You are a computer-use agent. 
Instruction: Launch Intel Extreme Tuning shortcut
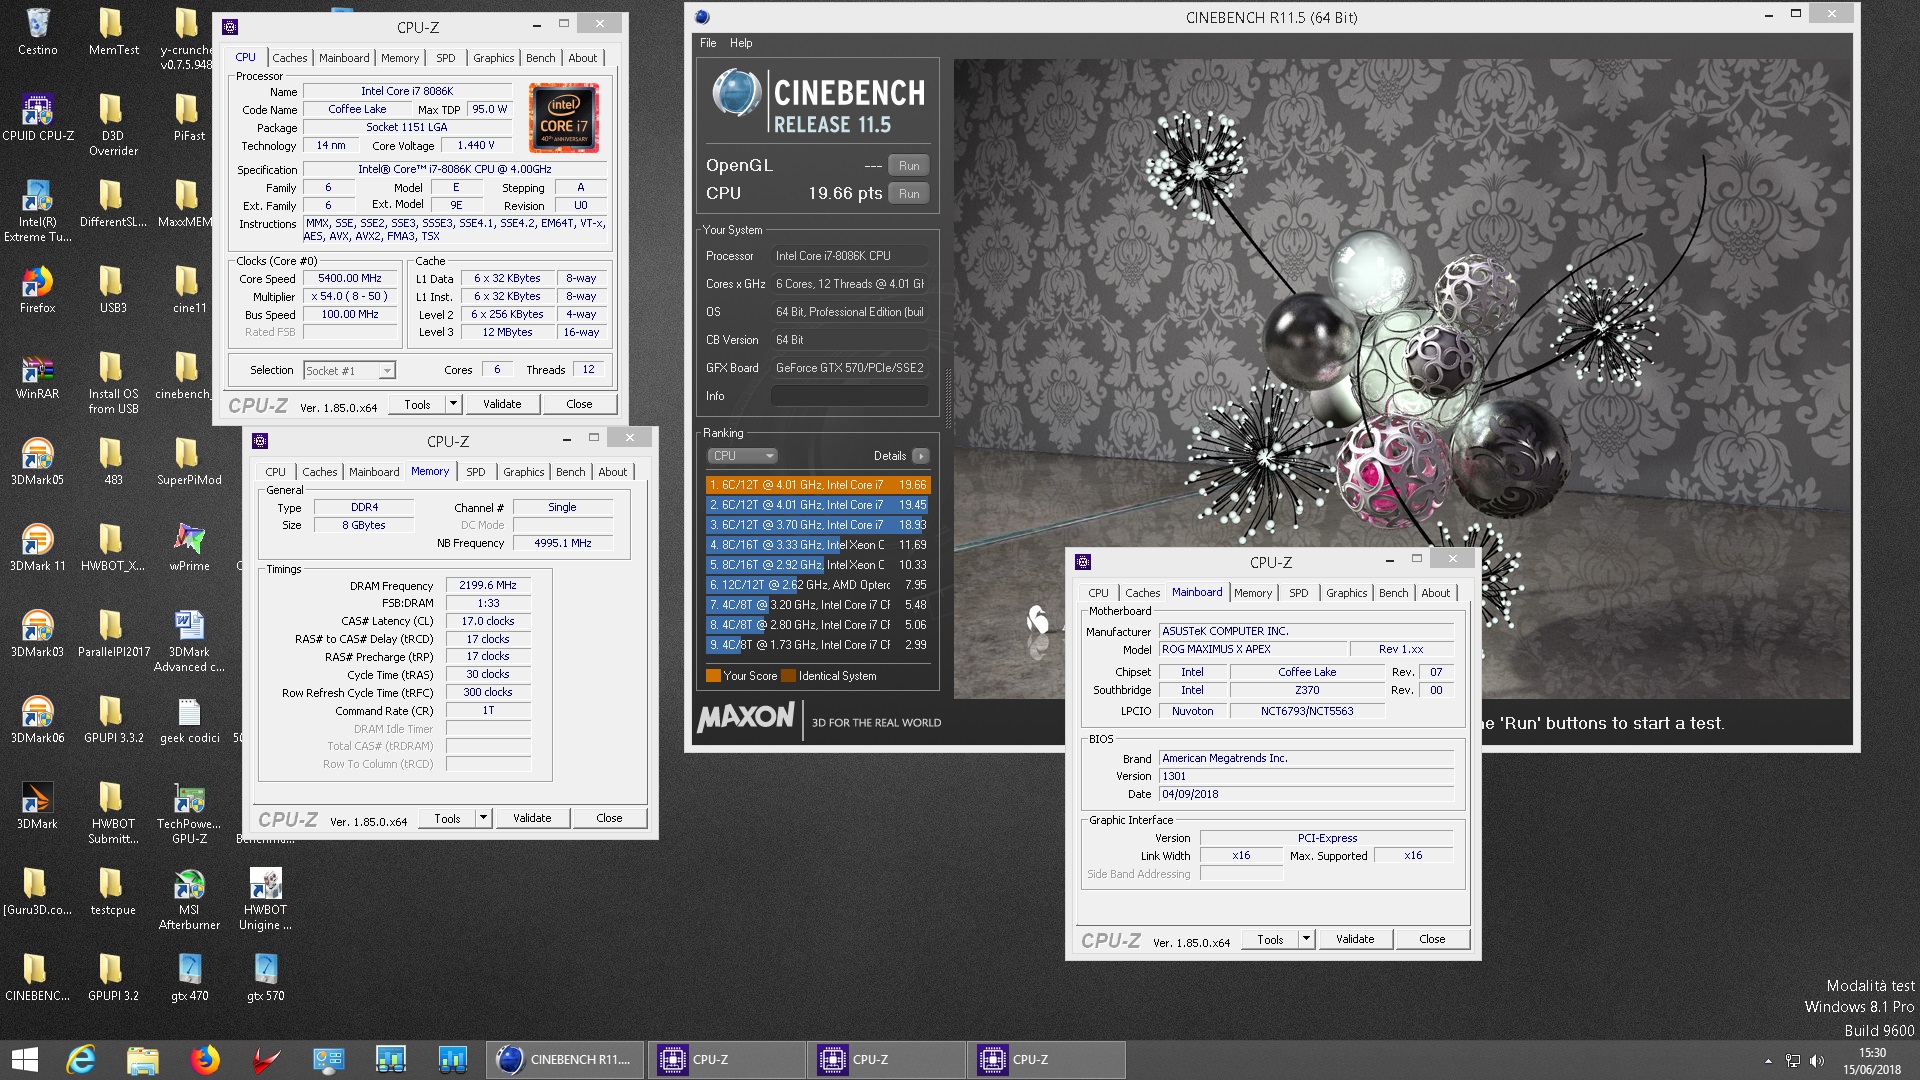point(37,210)
